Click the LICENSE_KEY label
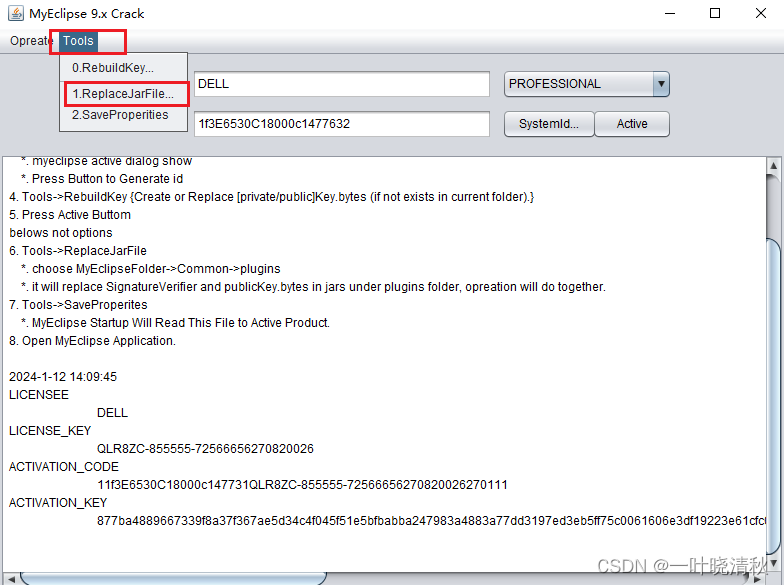 (x=50, y=431)
